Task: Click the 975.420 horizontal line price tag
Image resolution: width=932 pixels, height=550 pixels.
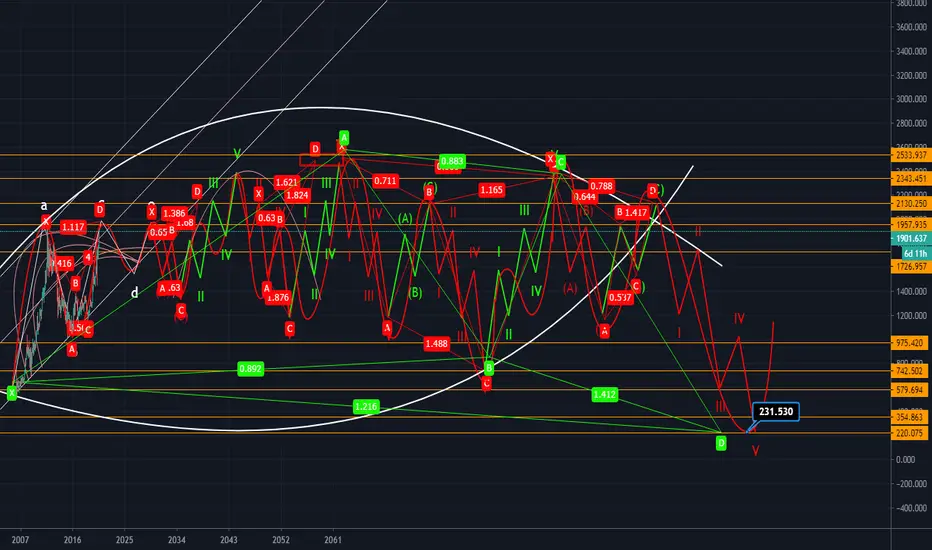Action: coord(911,343)
